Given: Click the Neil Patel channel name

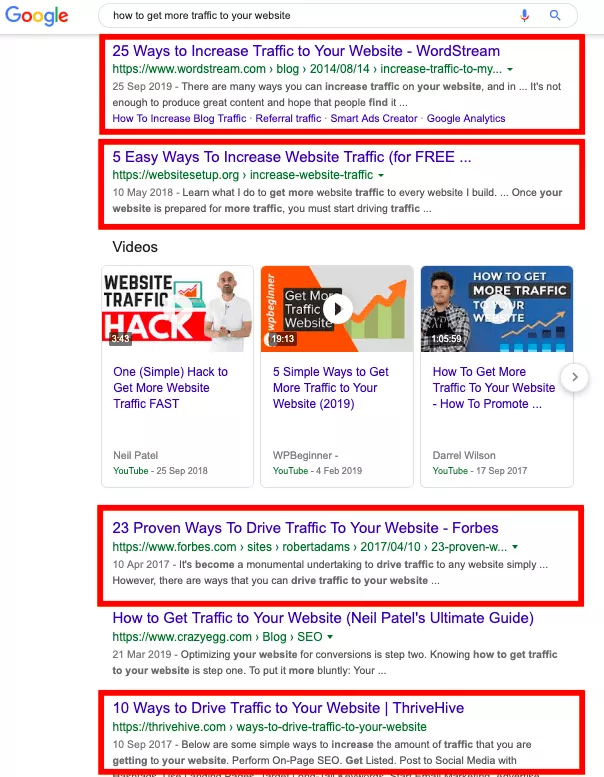Looking at the screenshot, I should (135, 455).
